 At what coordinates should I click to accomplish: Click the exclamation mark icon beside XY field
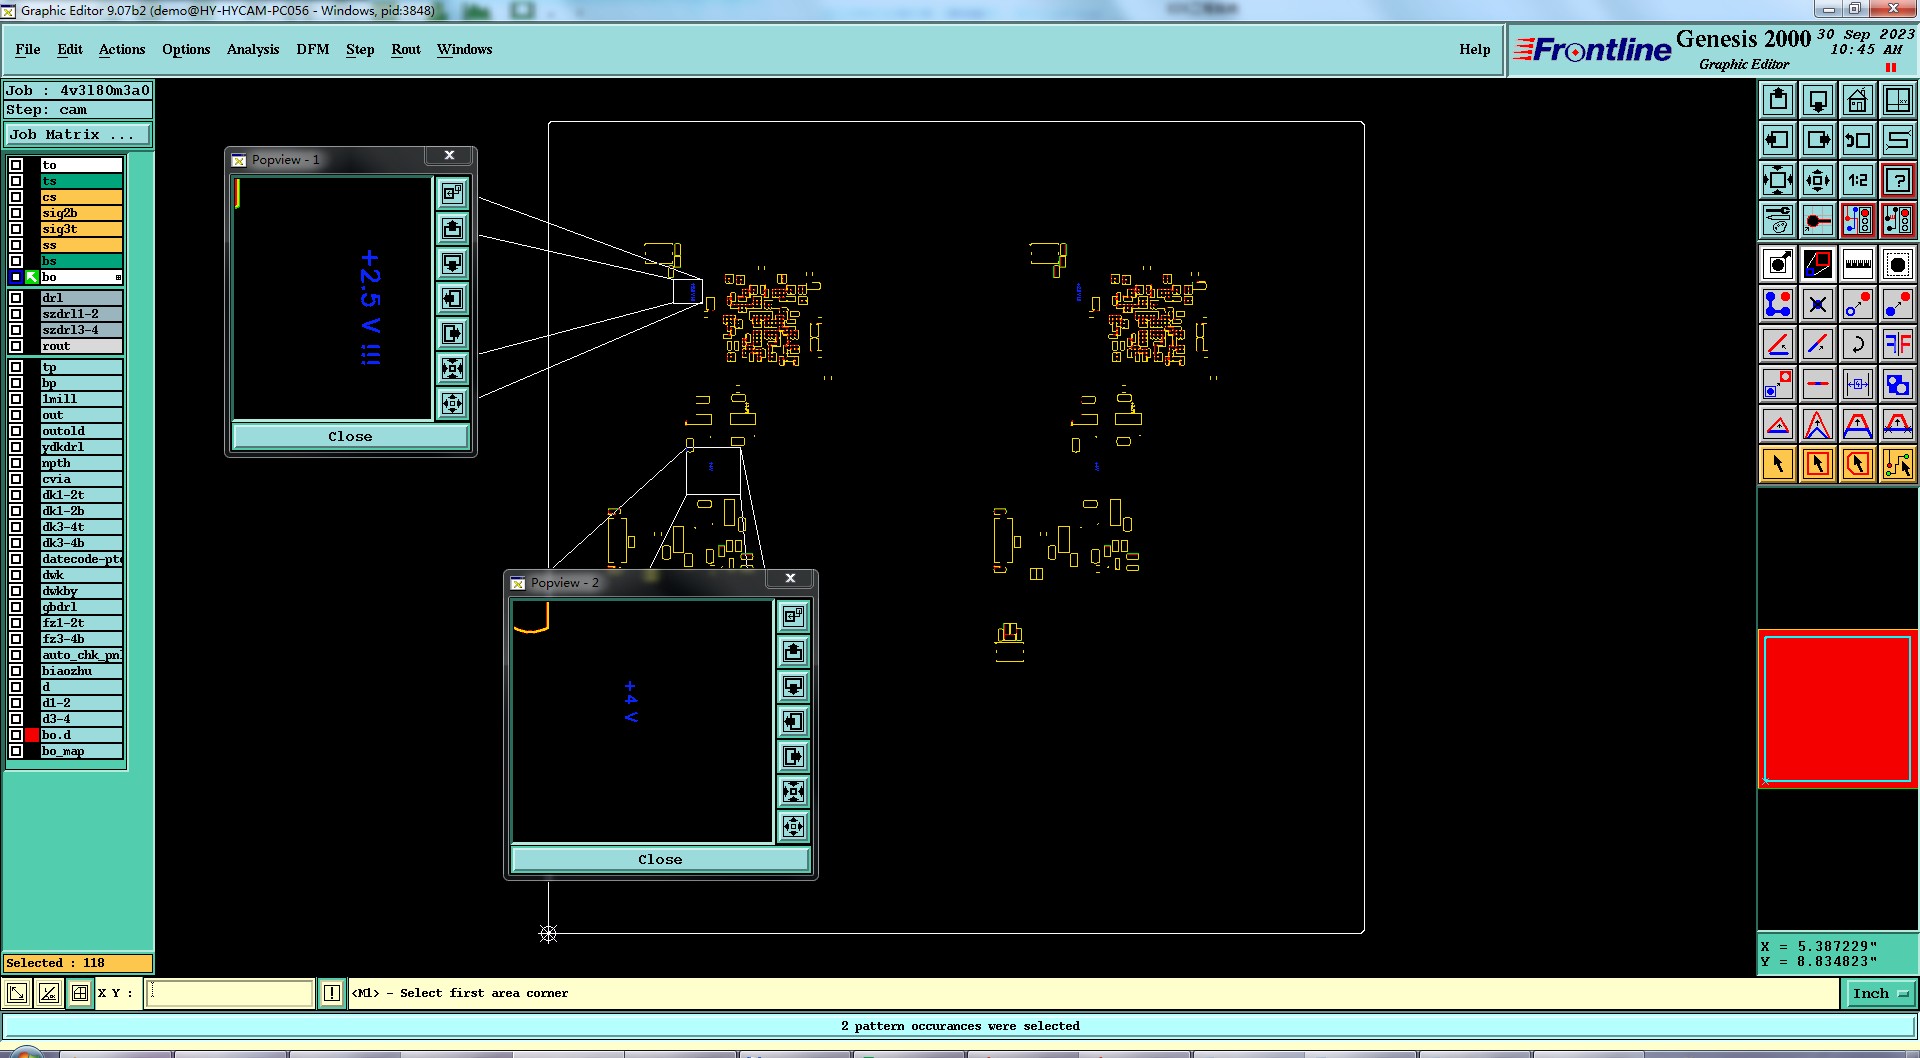pos(332,993)
